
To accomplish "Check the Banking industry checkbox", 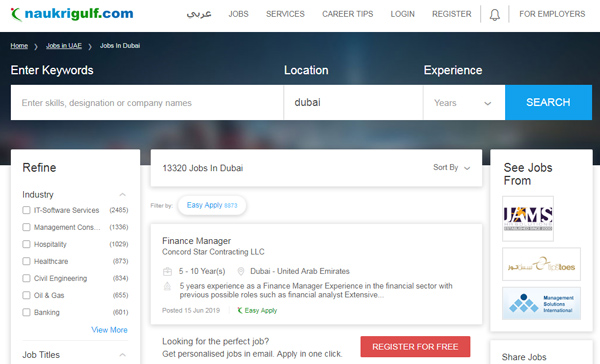I will coord(26,312).
